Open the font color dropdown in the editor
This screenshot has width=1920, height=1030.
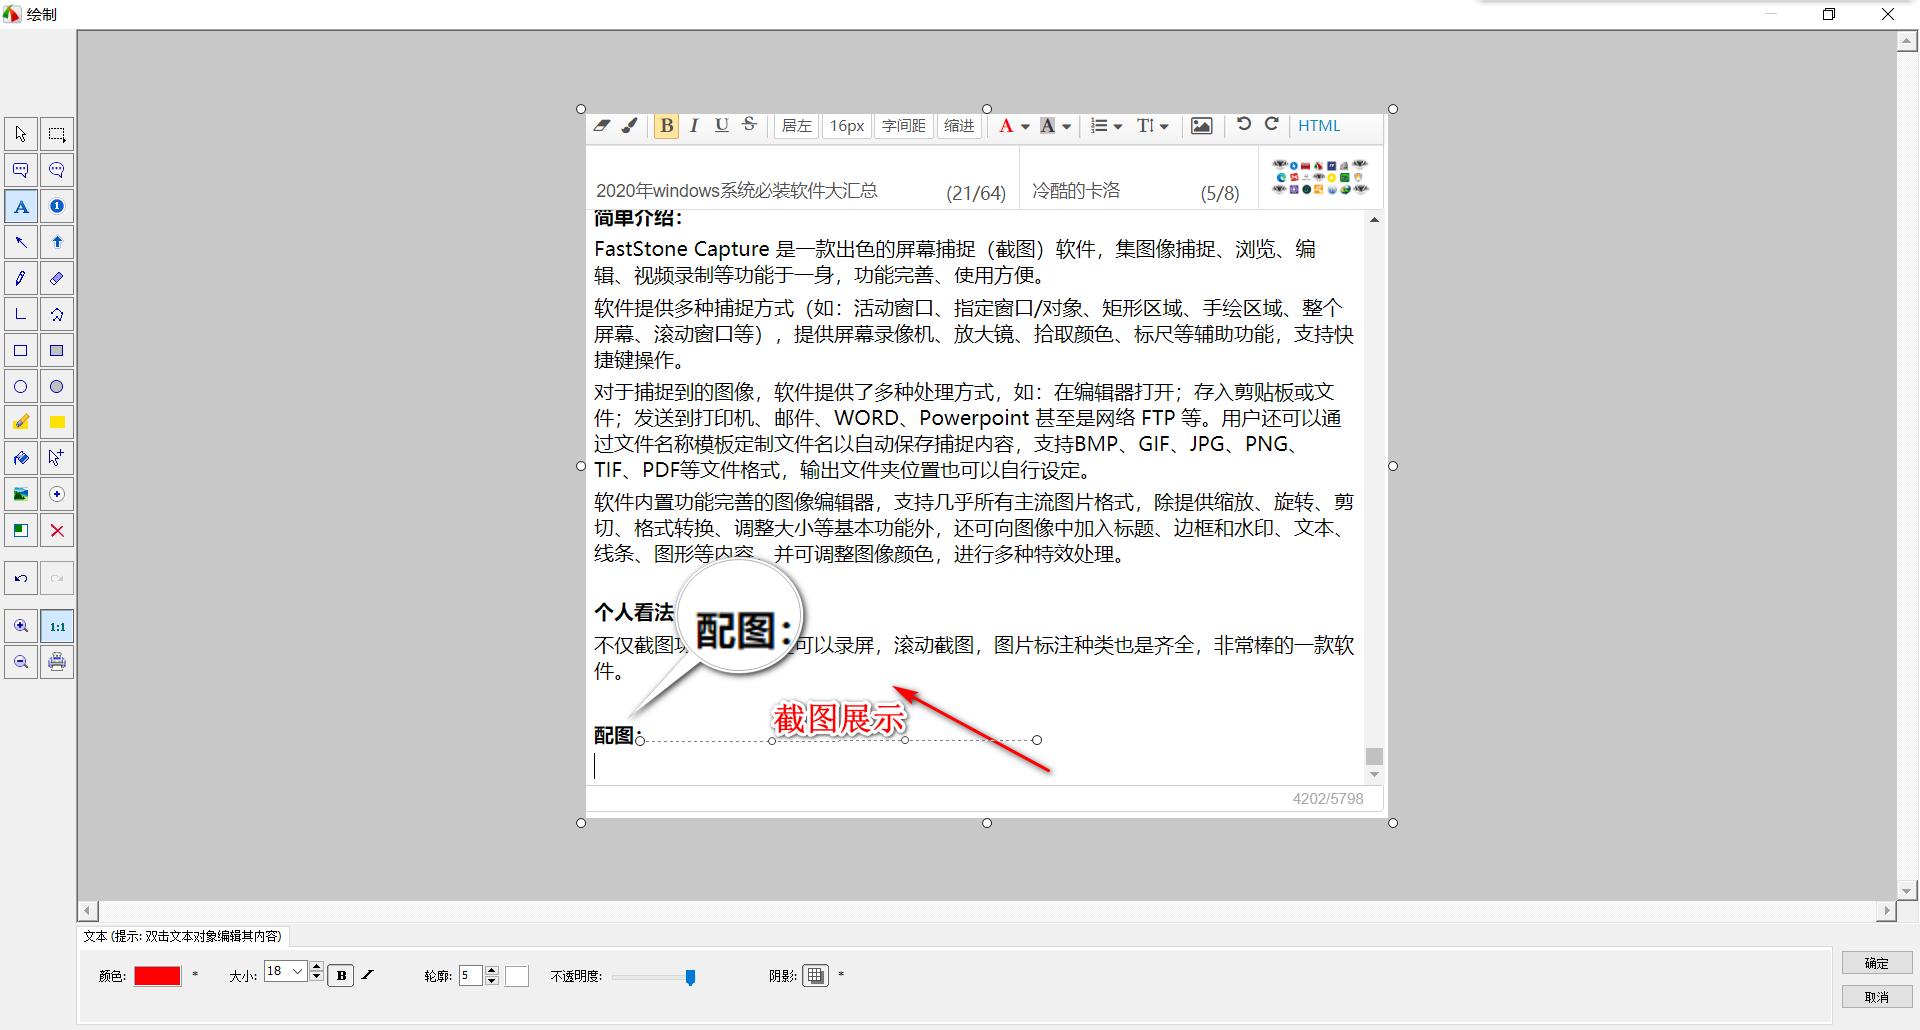point(1014,126)
